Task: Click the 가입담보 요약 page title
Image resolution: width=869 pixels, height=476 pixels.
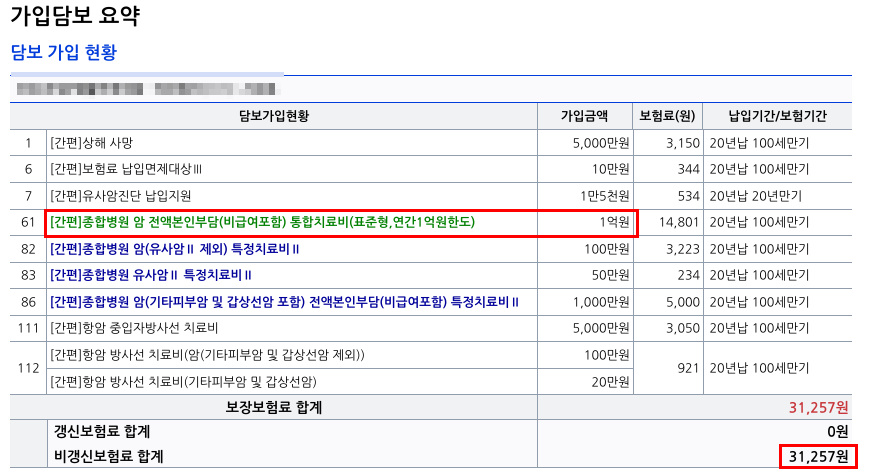Action: pyautogui.click(x=75, y=16)
